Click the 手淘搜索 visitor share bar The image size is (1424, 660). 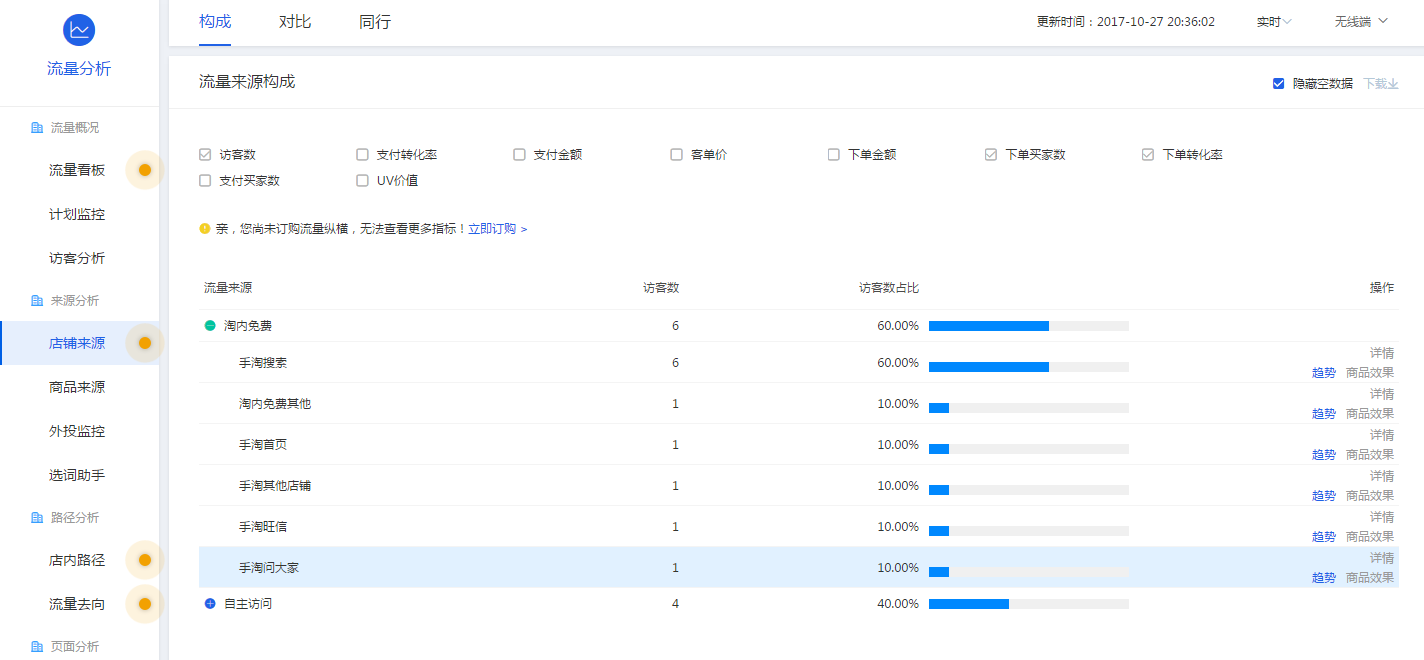pos(1028,367)
